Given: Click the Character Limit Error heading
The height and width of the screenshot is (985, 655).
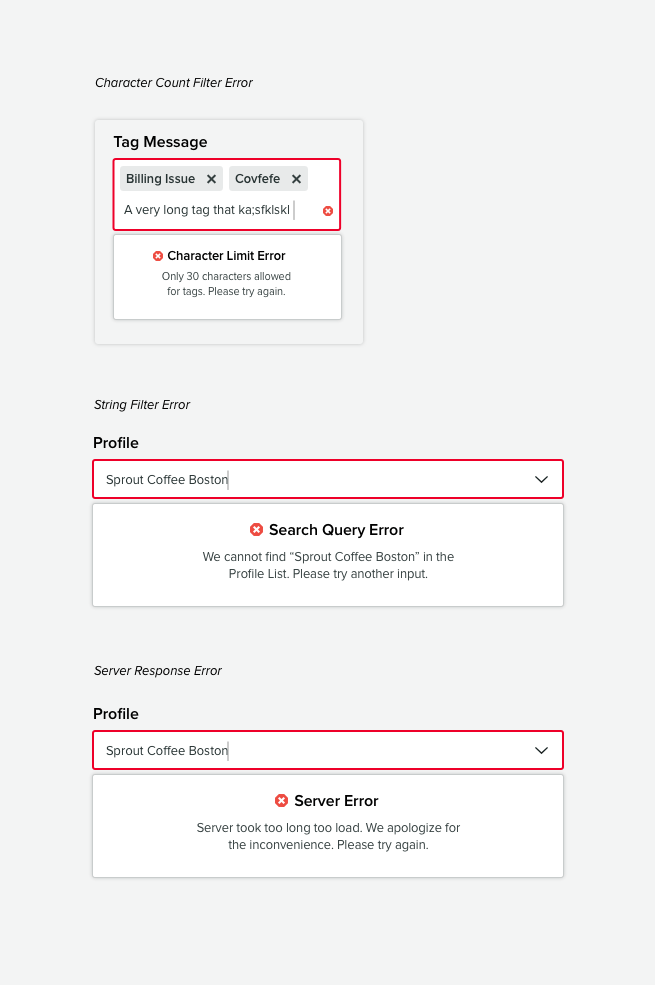Looking at the screenshot, I should pyautogui.click(x=226, y=256).
